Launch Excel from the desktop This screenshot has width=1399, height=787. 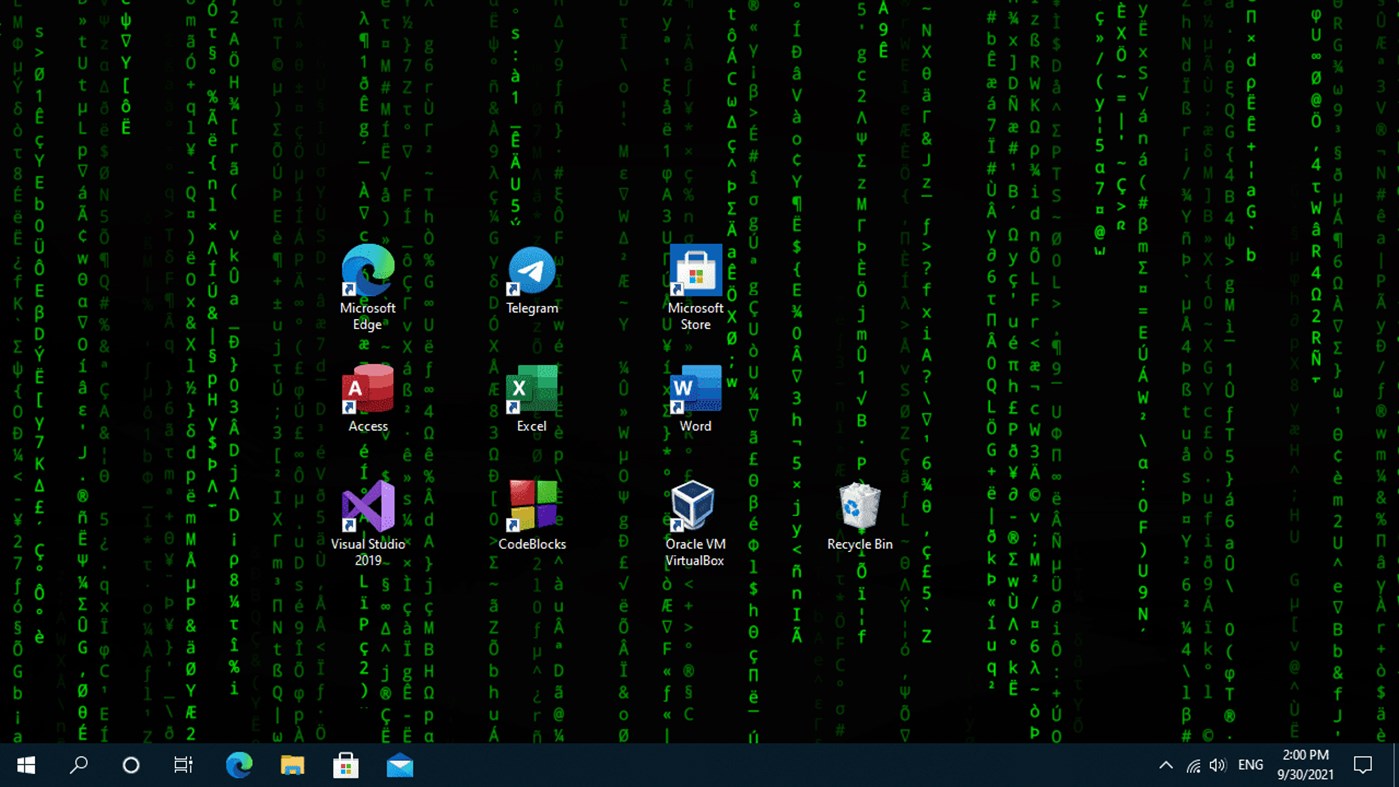[x=531, y=389]
